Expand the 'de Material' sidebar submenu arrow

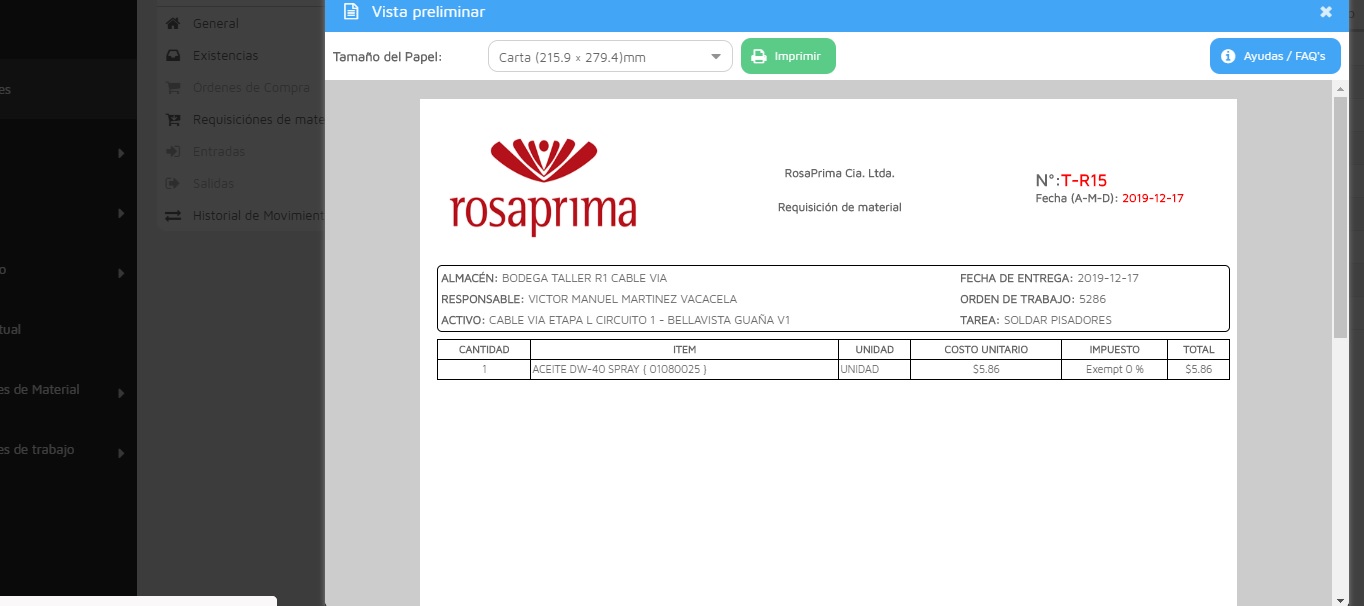(121, 393)
